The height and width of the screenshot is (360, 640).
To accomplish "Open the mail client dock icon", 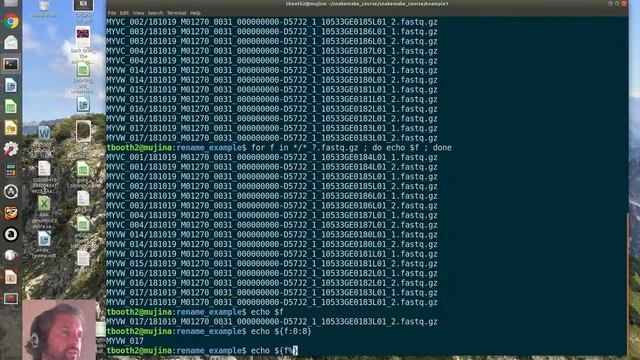I will 11,42.
